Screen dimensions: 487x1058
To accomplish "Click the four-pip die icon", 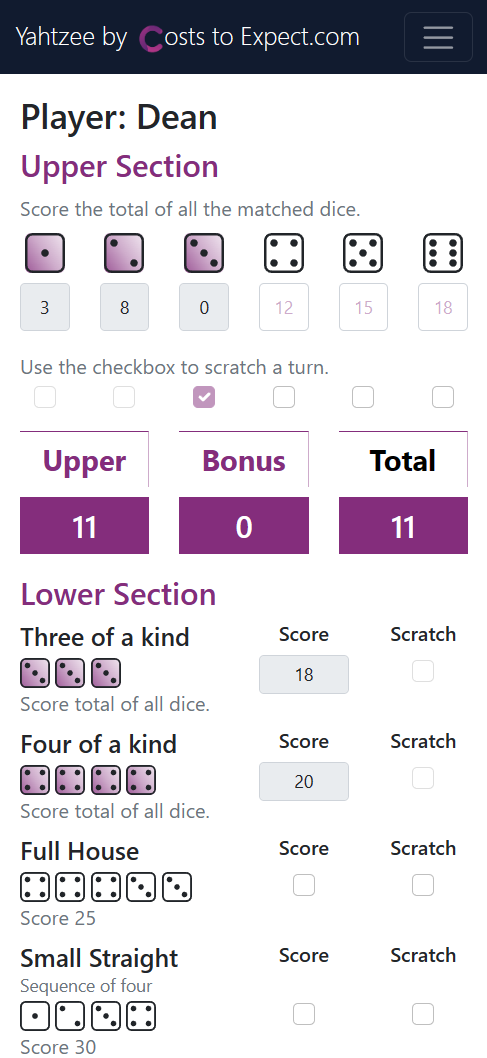I will pos(283,253).
